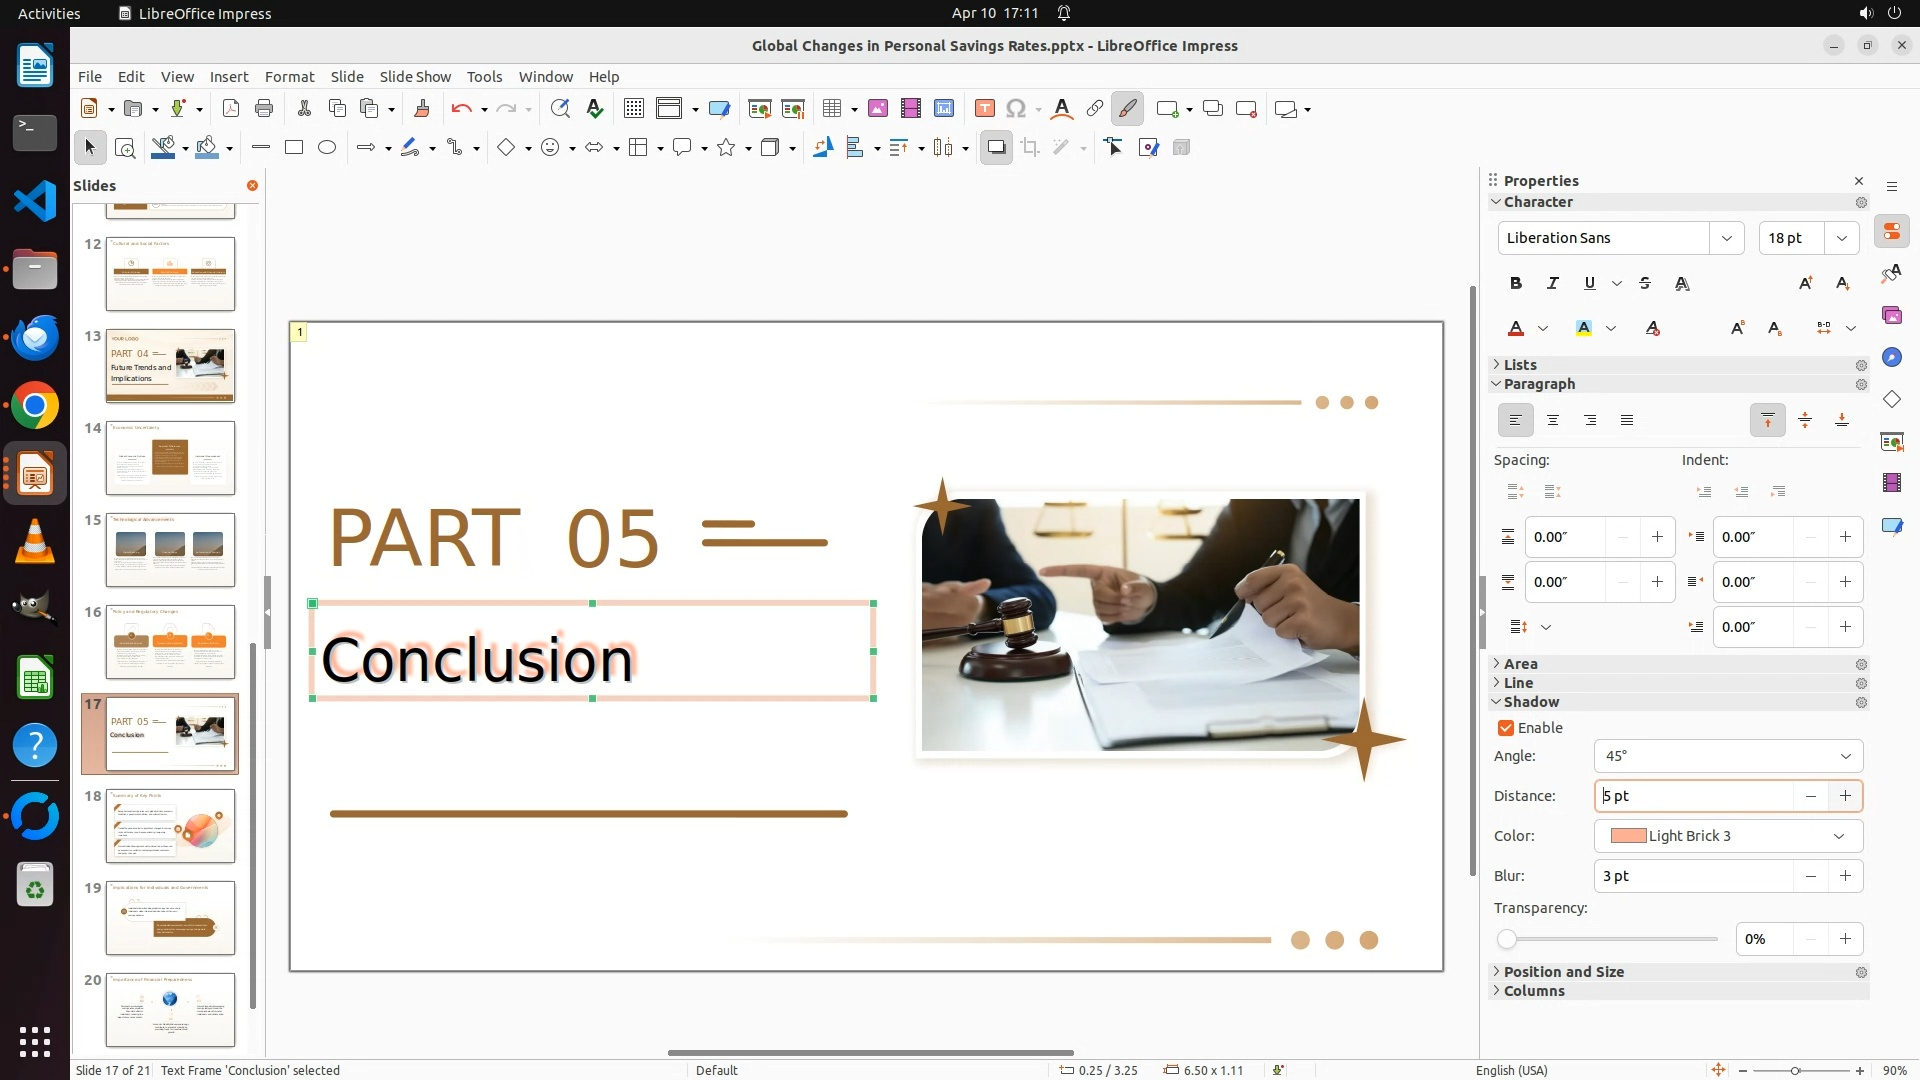Click the Display Grid icon
This screenshot has width=1920, height=1080.
pyautogui.click(x=633, y=109)
